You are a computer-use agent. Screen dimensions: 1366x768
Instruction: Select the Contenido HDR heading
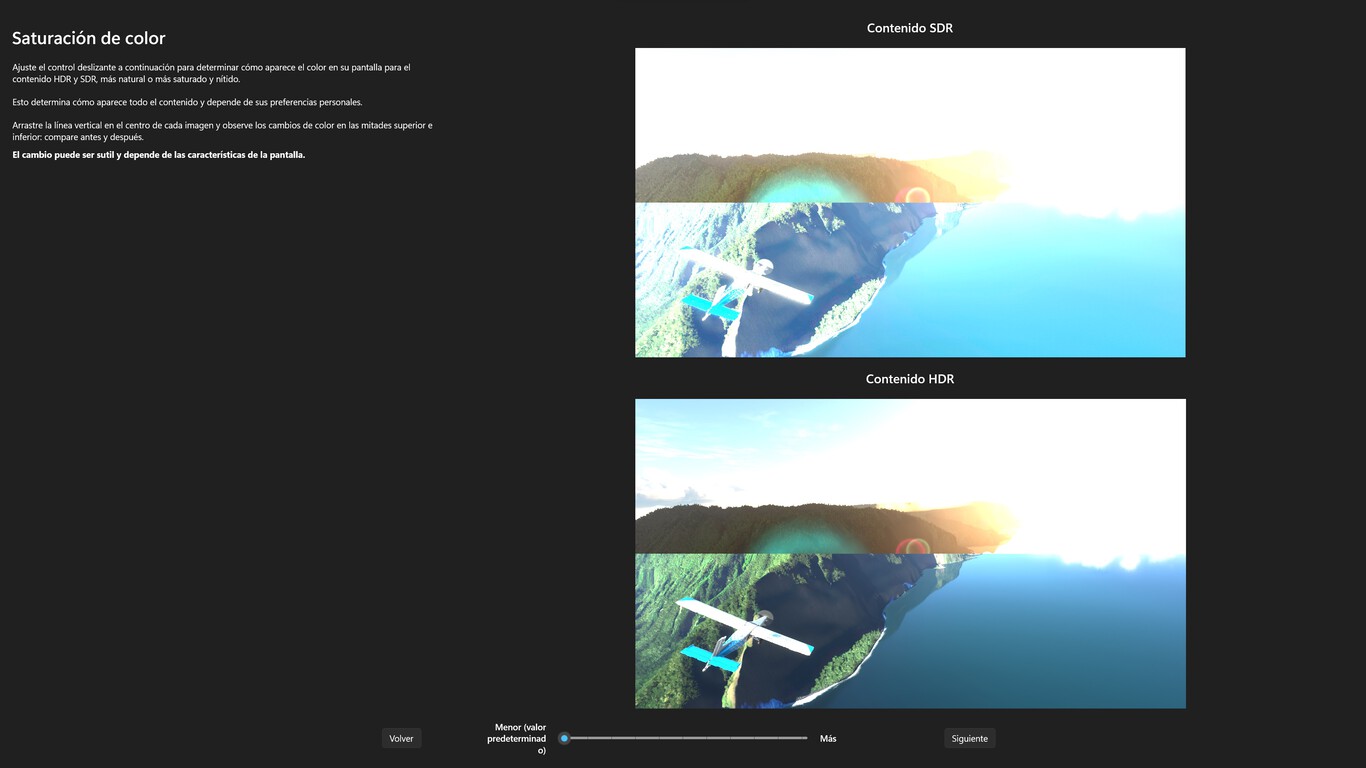click(x=909, y=378)
